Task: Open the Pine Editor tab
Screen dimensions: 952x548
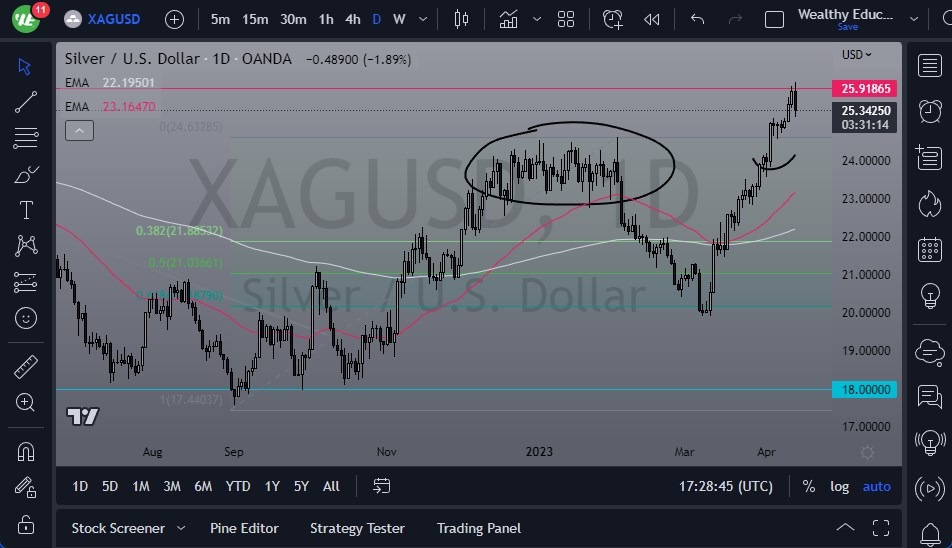Action: coord(244,528)
